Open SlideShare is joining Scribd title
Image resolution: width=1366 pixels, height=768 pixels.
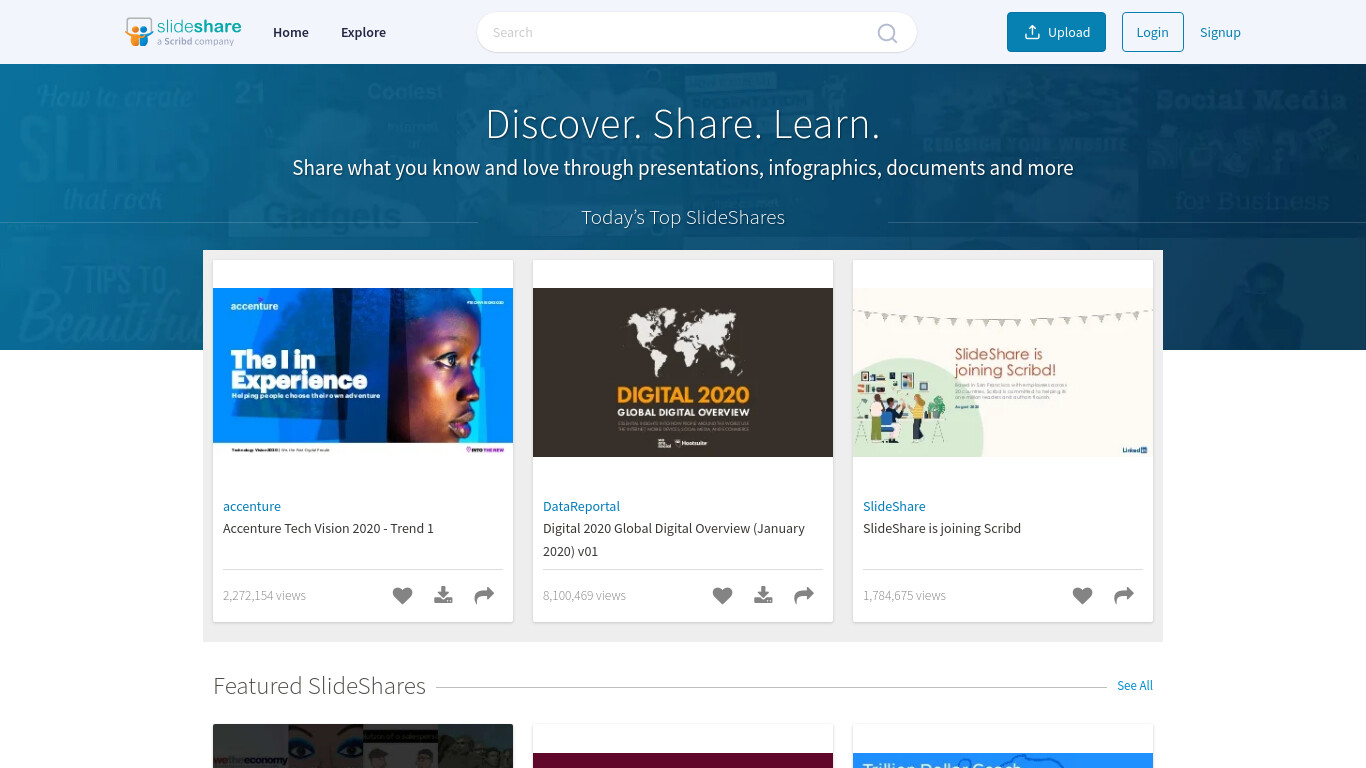click(942, 528)
